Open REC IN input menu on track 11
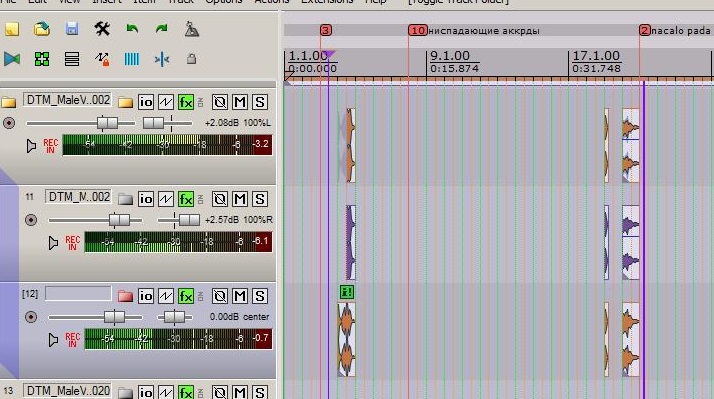Viewport: 714px width, 399px height. 72,243
